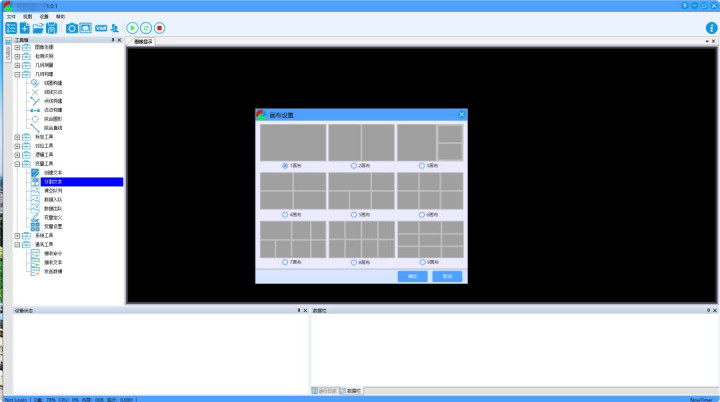
Task: Select the highlighted split text tree item
Action: [x=81, y=182]
